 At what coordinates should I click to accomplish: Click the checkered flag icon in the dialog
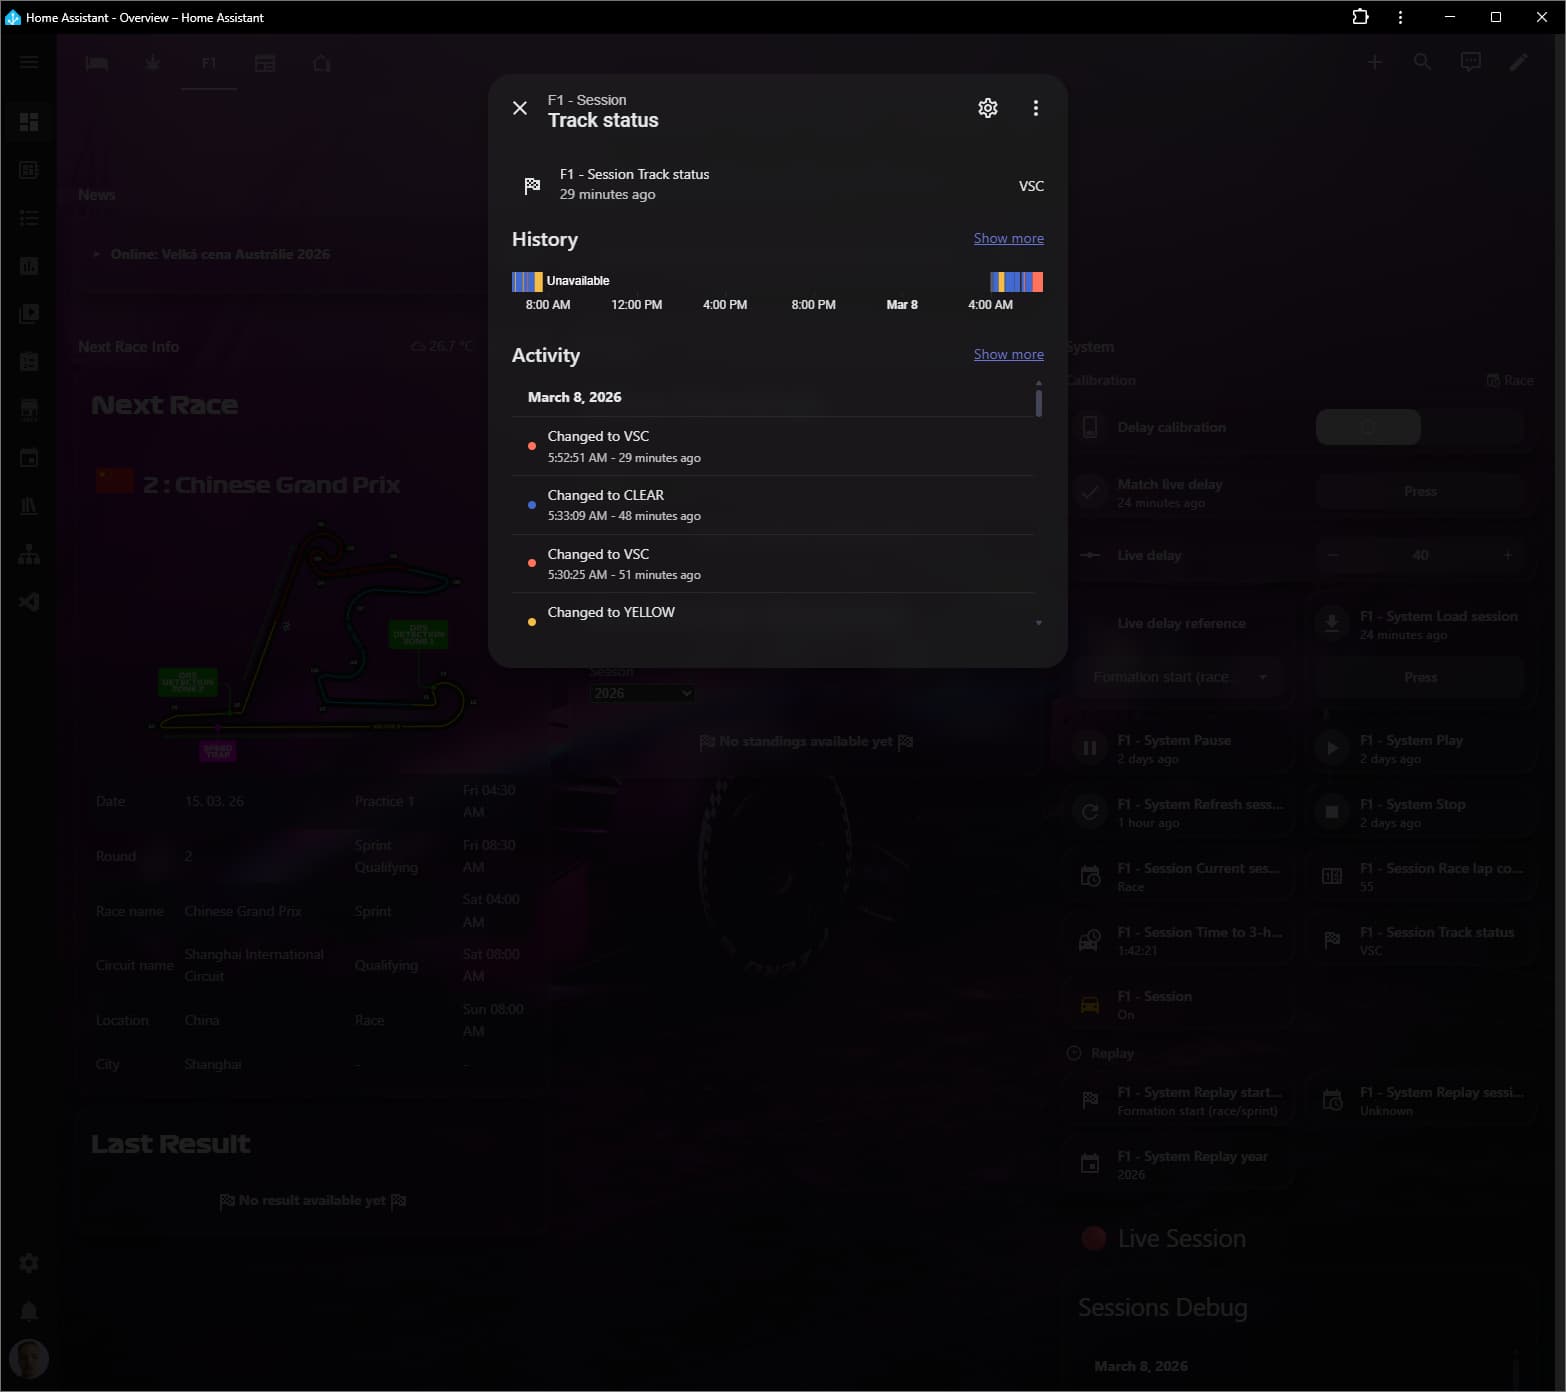(x=533, y=185)
